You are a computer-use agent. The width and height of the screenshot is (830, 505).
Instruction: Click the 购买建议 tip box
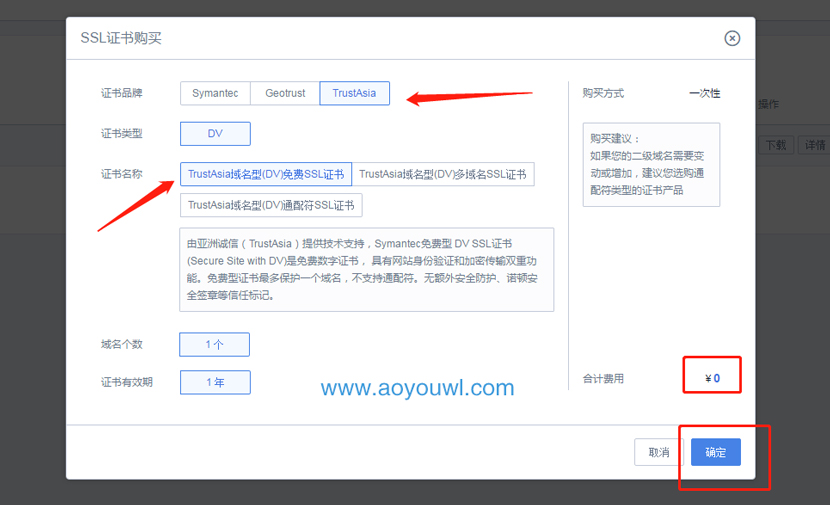point(651,164)
